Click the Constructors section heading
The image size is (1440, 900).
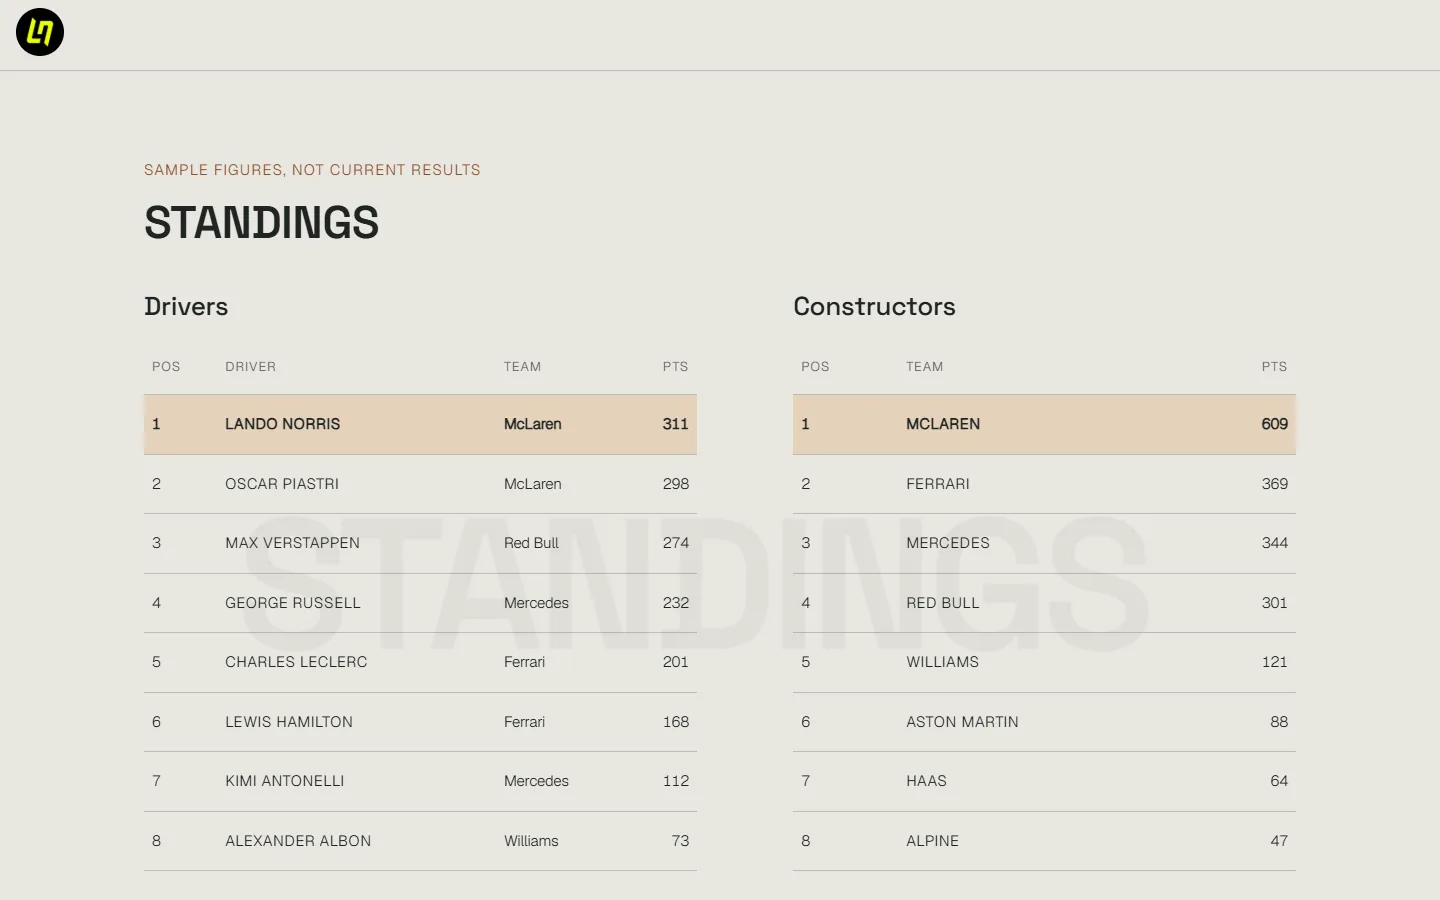pos(874,307)
